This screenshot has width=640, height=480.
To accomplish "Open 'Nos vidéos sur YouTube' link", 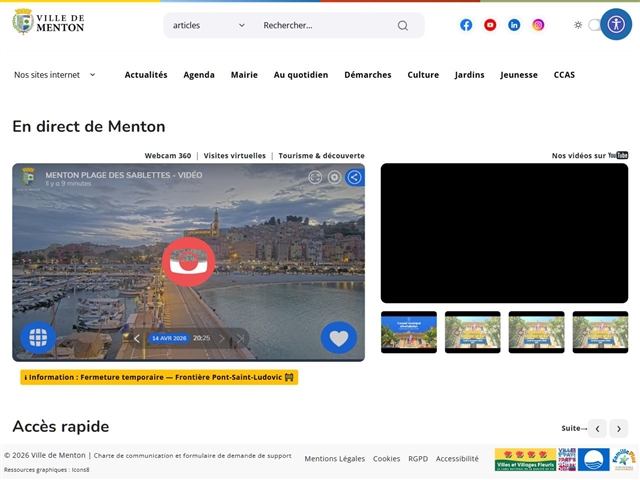I will tap(590, 156).
